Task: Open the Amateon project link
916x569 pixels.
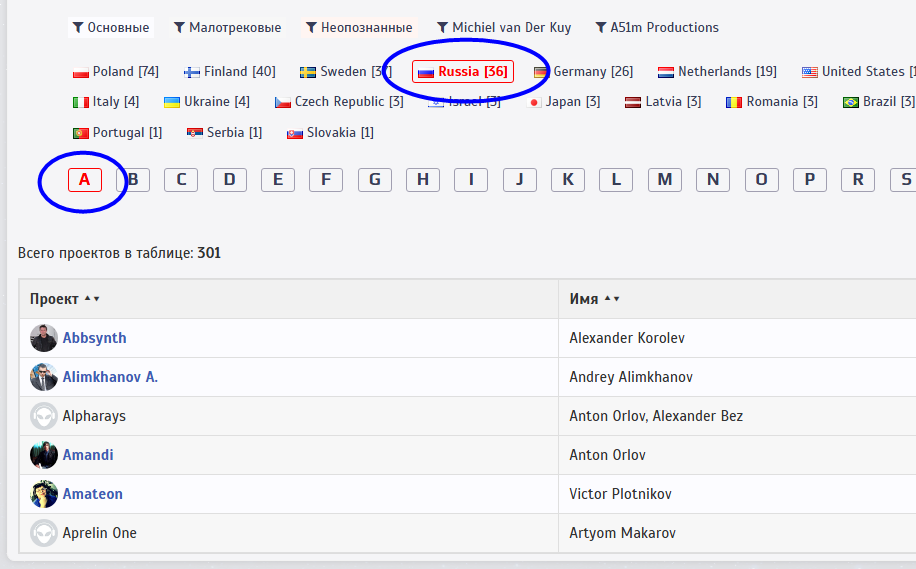Action: click(93, 494)
